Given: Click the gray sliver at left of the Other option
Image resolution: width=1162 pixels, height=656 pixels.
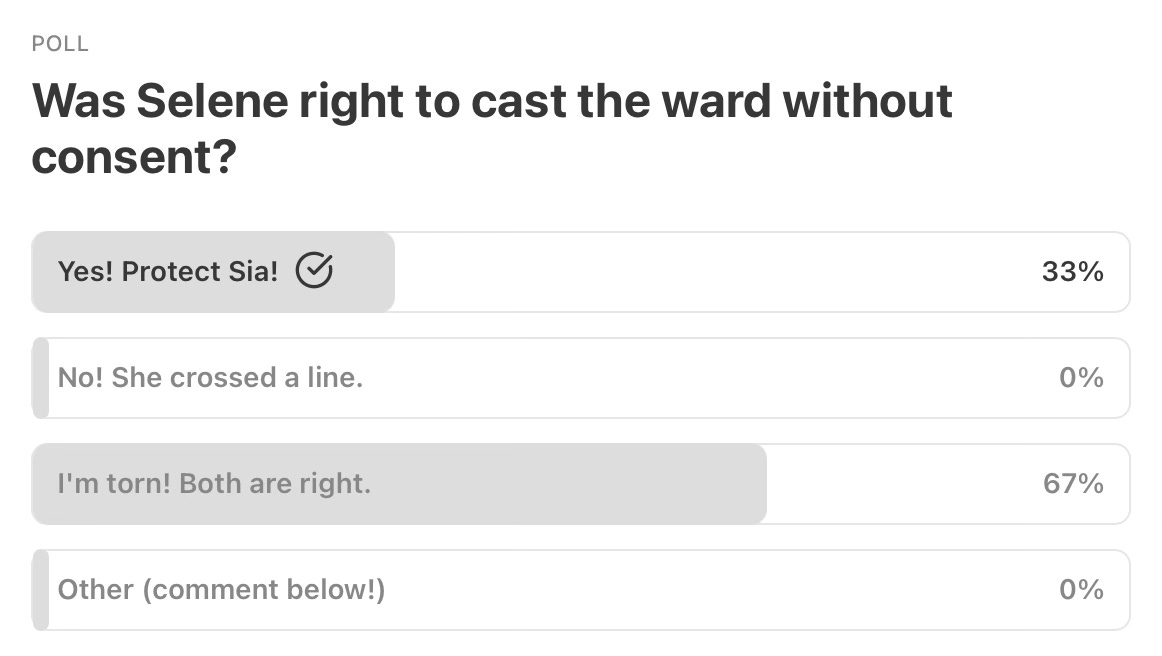Looking at the screenshot, I should [41, 590].
